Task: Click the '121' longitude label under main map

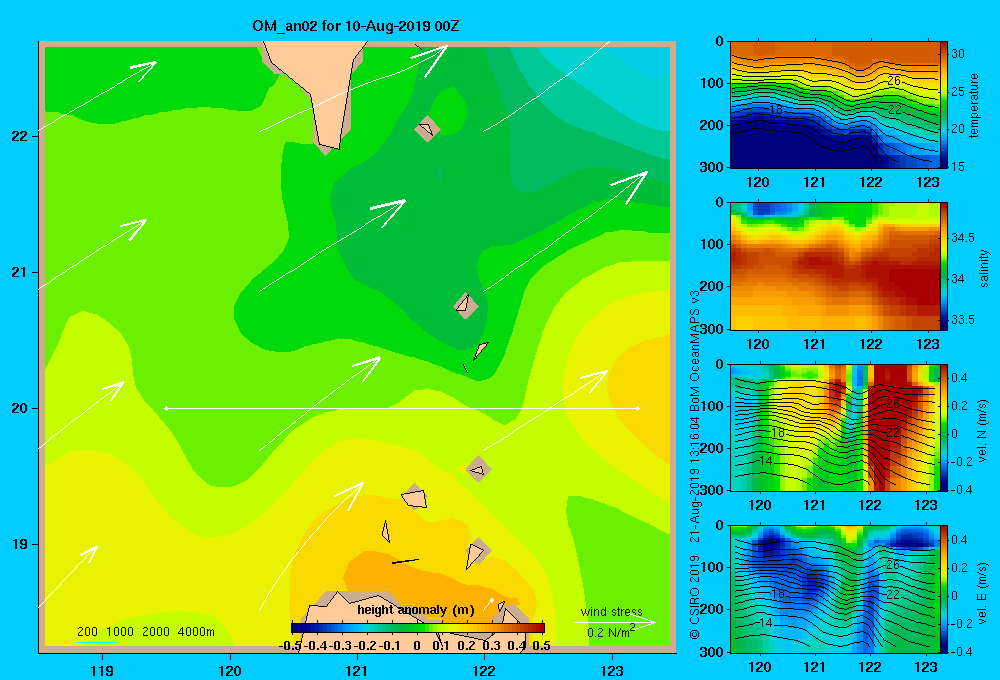Action: pos(357,670)
